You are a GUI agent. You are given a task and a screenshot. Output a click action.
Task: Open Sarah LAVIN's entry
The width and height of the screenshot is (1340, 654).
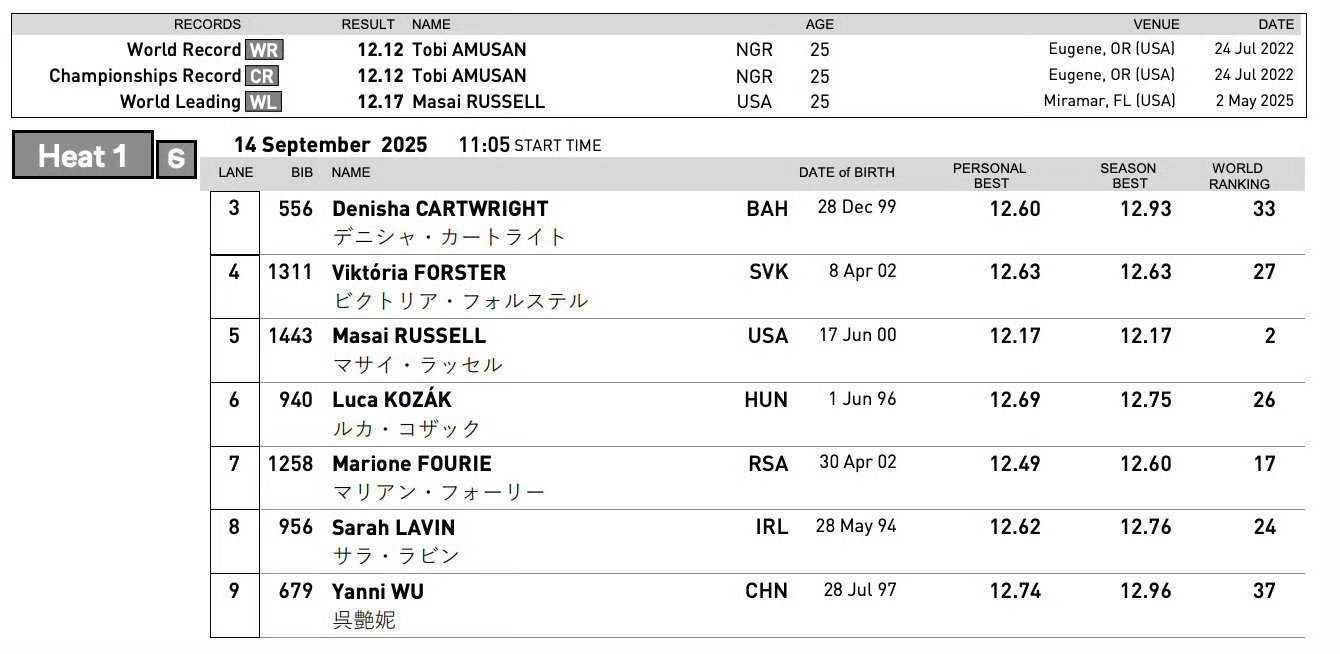pos(393,528)
